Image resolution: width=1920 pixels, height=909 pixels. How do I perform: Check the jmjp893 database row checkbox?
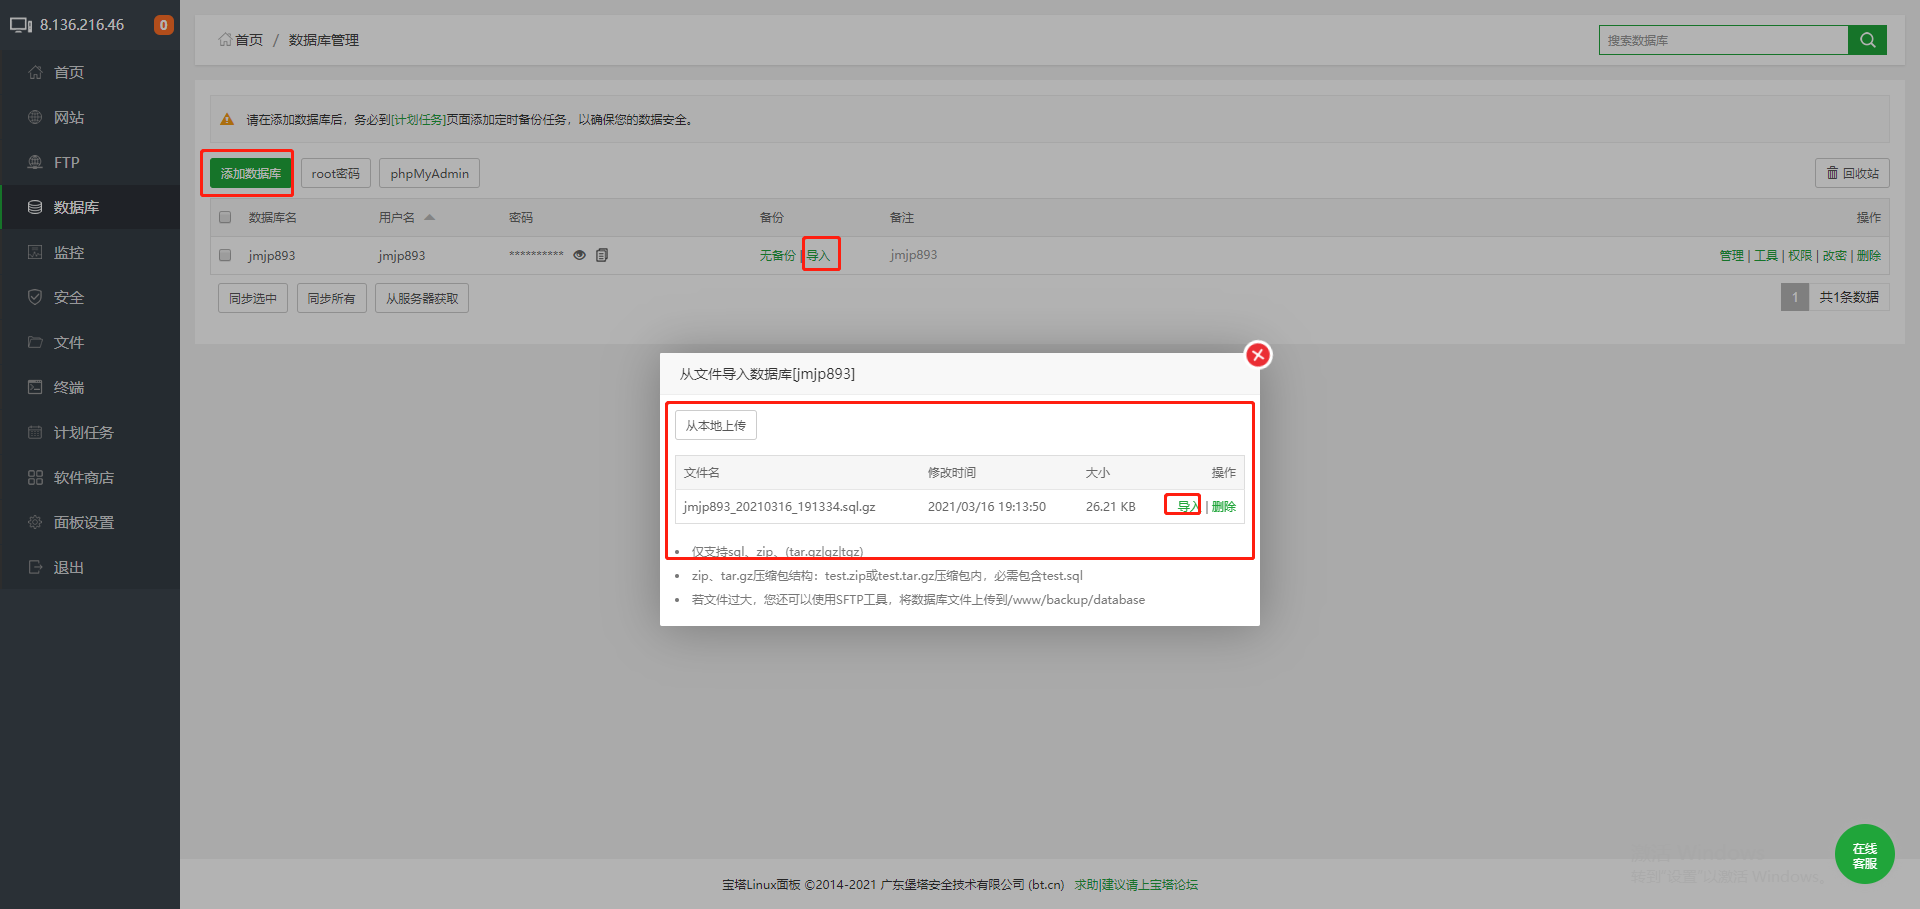tap(225, 255)
